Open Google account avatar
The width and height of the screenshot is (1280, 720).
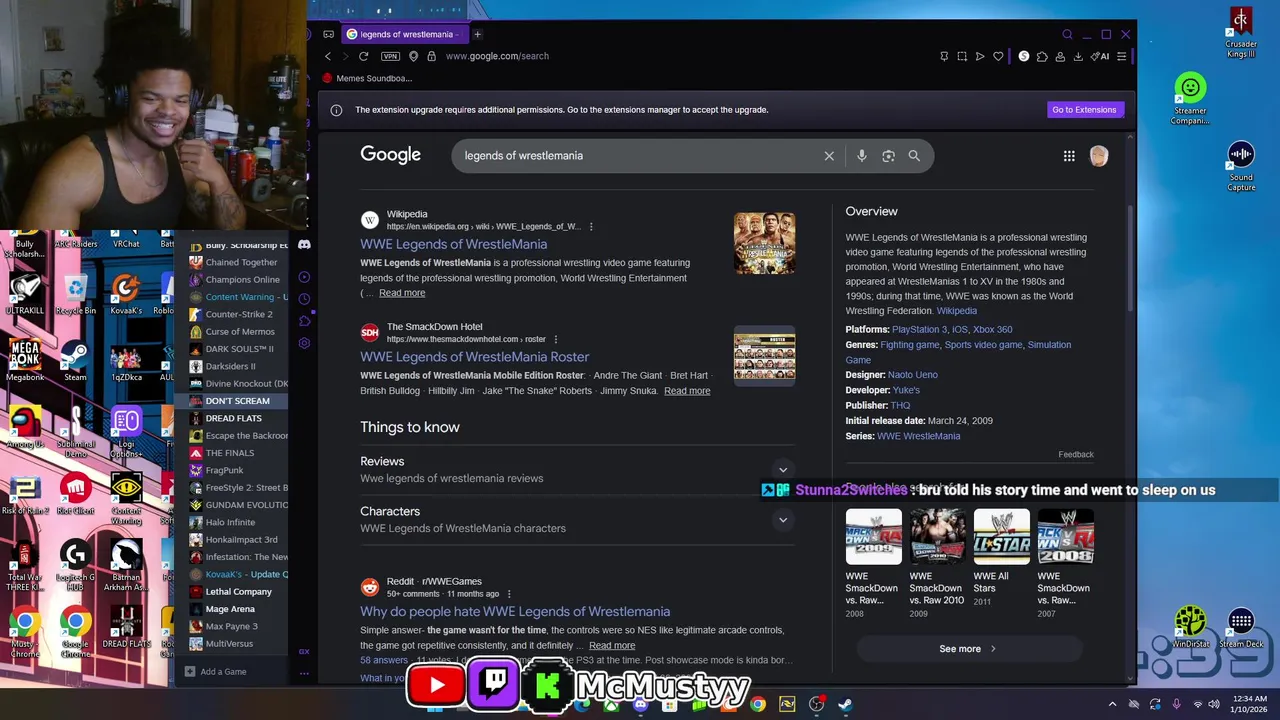tap(1099, 156)
